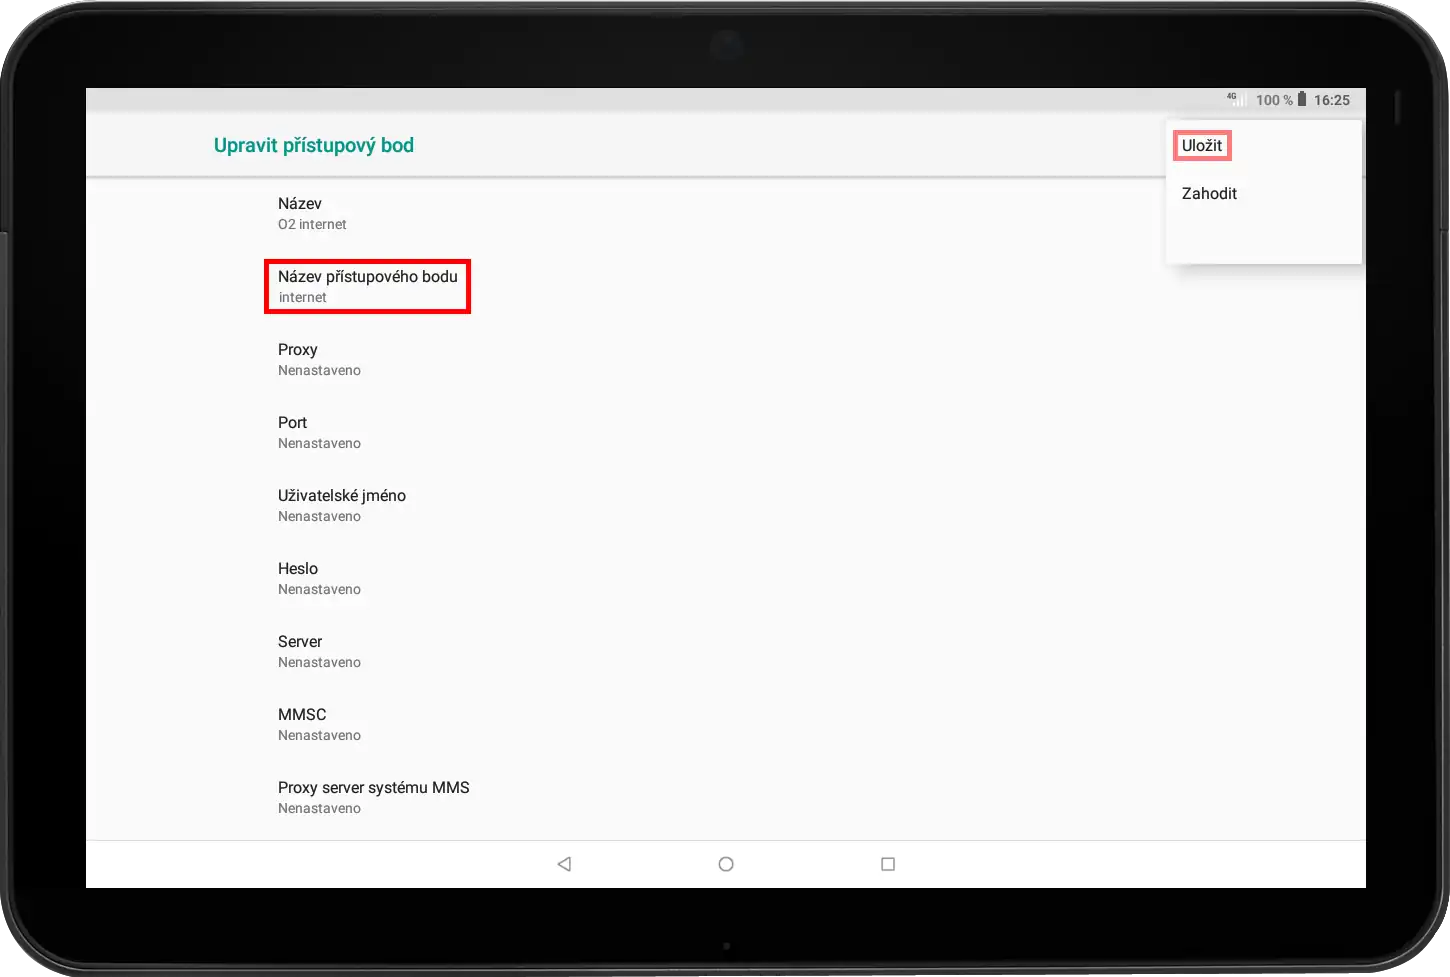The image size is (1450, 977).
Task: Open the Heslo password setting
Action: click(319, 578)
